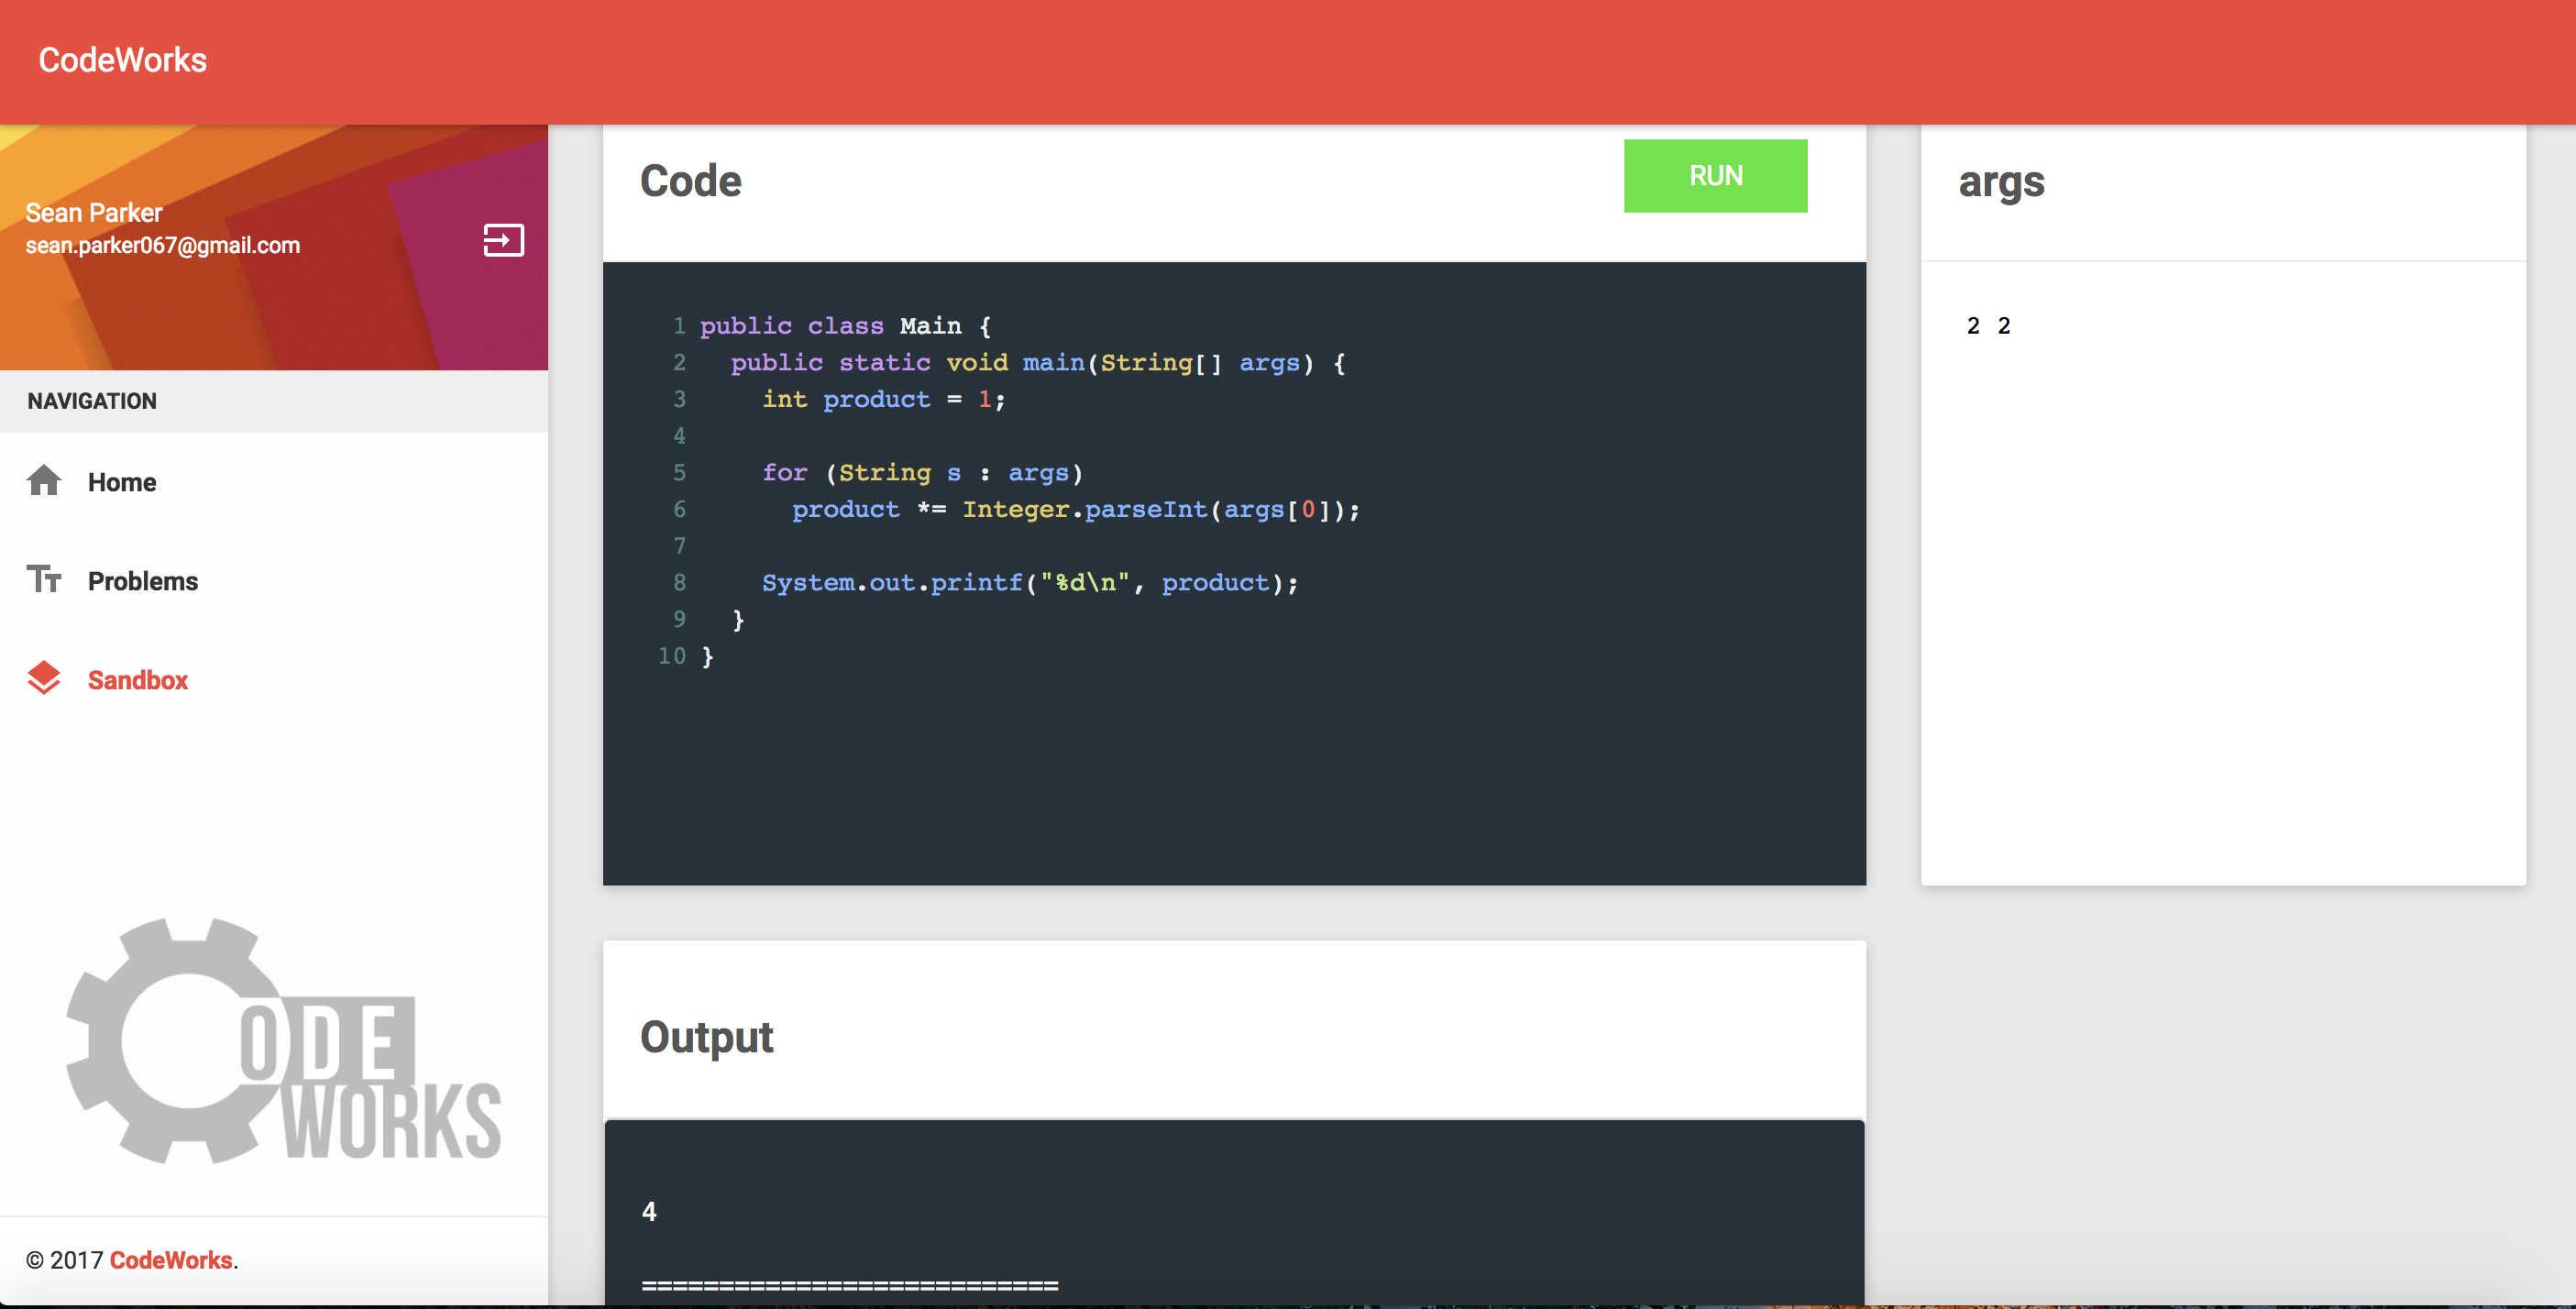Click the output result '4'

pos(649,1212)
